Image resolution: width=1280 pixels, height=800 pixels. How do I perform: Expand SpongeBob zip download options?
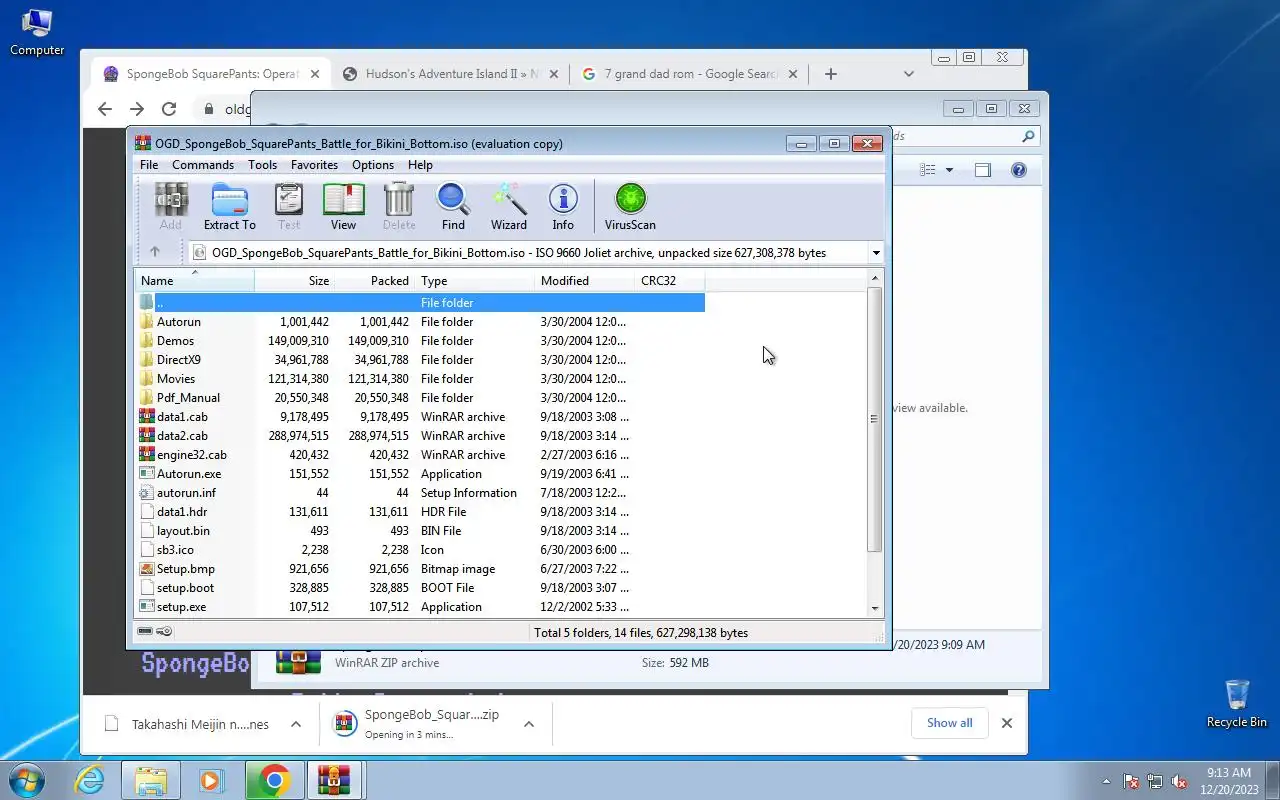click(529, 724)
